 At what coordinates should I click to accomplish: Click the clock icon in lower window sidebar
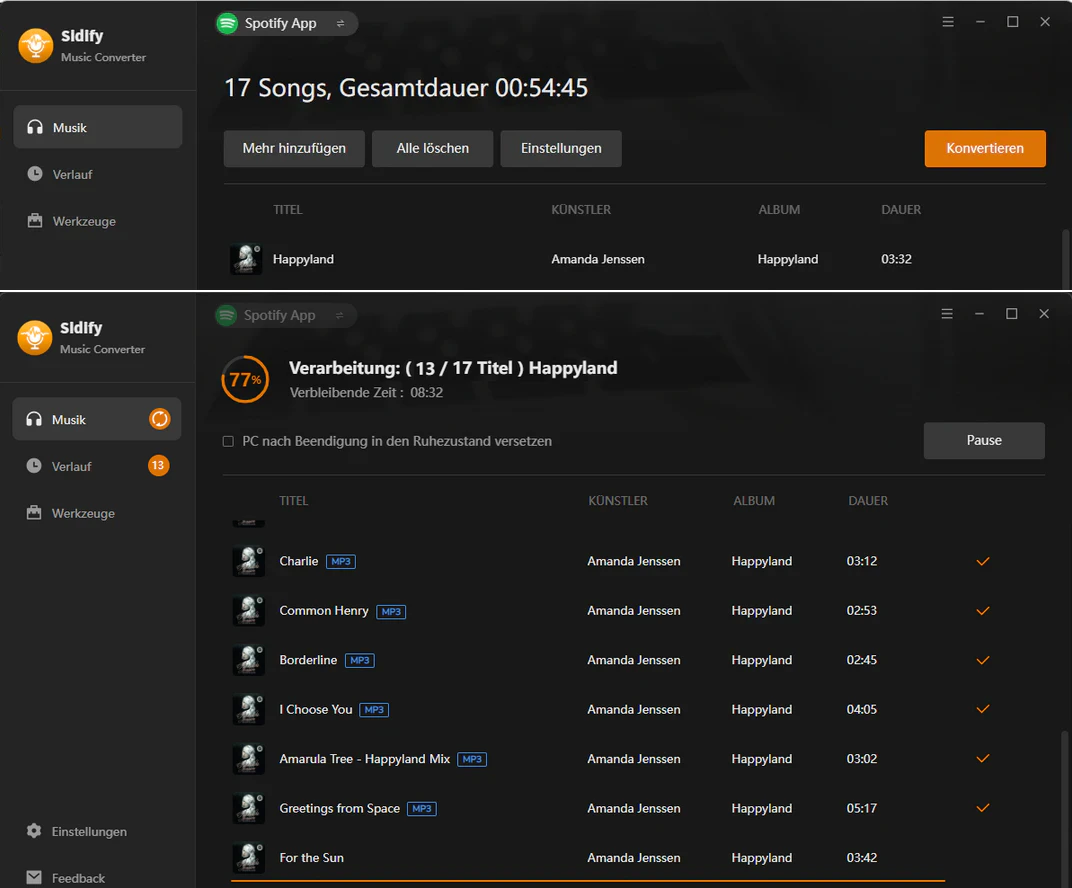[34, 466]
